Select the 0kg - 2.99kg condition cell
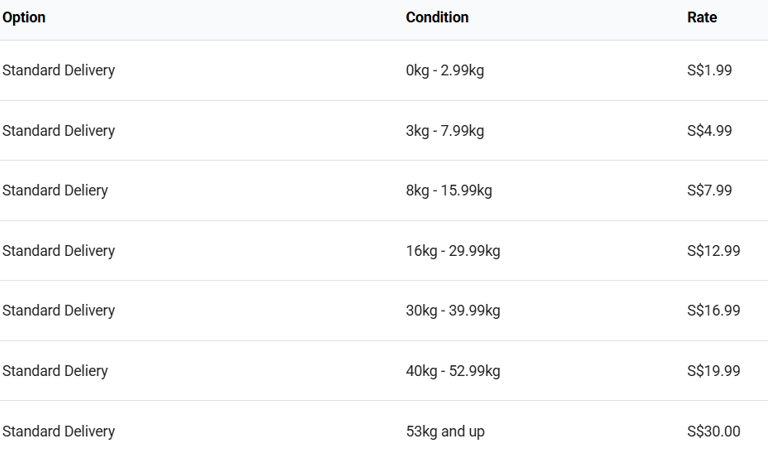768x458 pixels. (445, 71)
